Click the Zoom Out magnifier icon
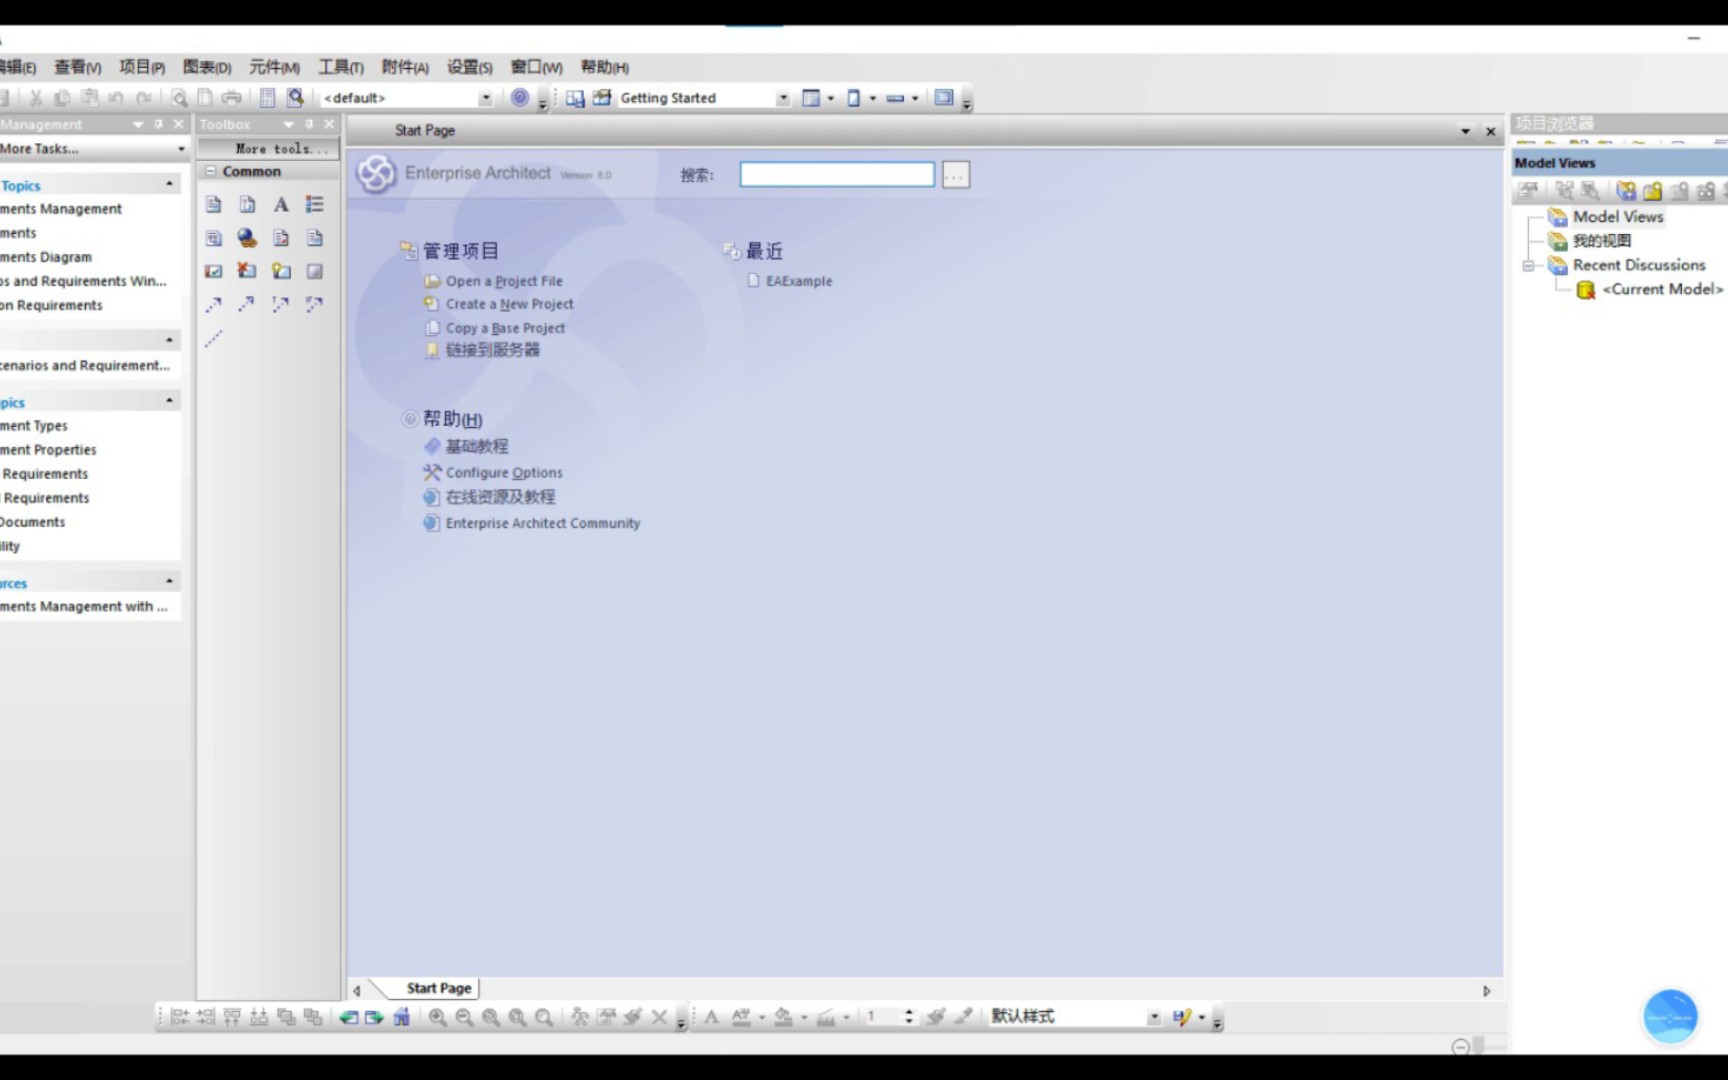 point(464,1017)
